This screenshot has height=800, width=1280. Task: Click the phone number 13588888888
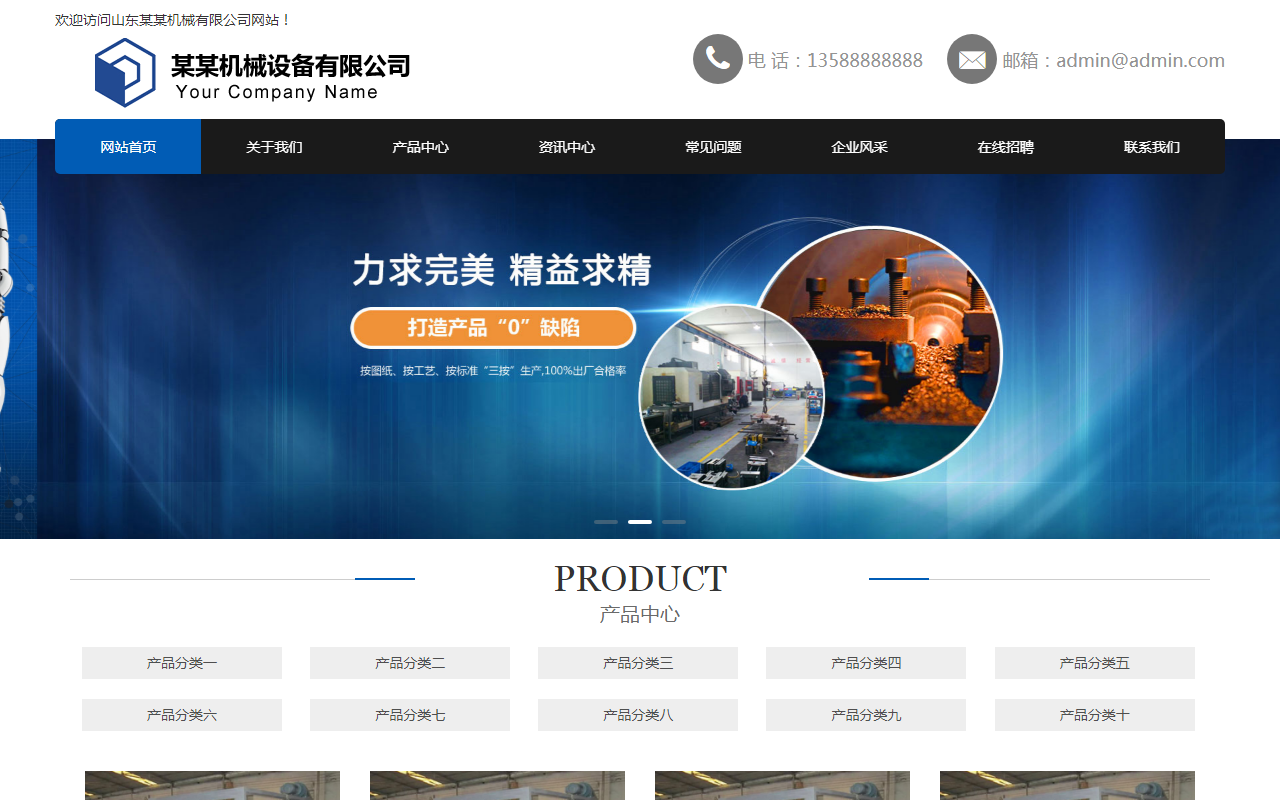865,60
